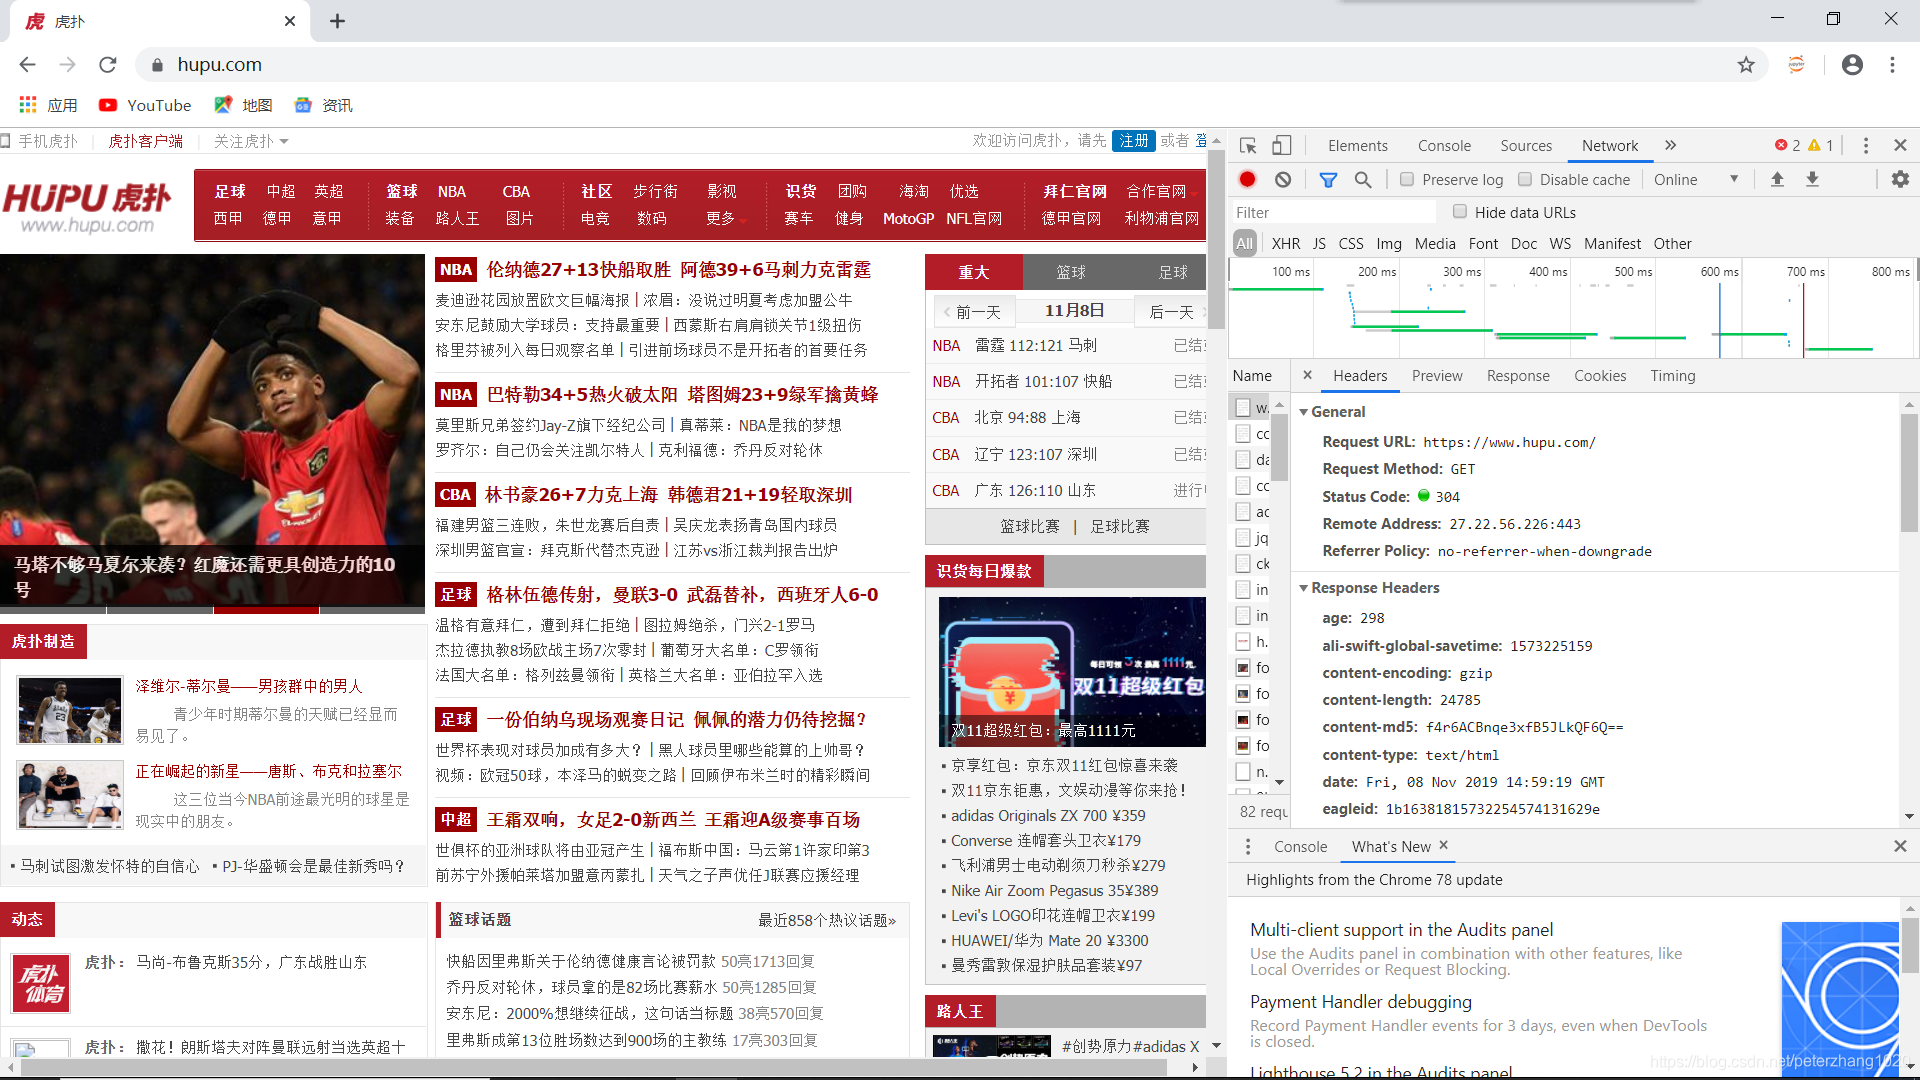The image size is (1920, 1080).
Task: Close the DevTools panel
Action: click(x=1900, y=146)
